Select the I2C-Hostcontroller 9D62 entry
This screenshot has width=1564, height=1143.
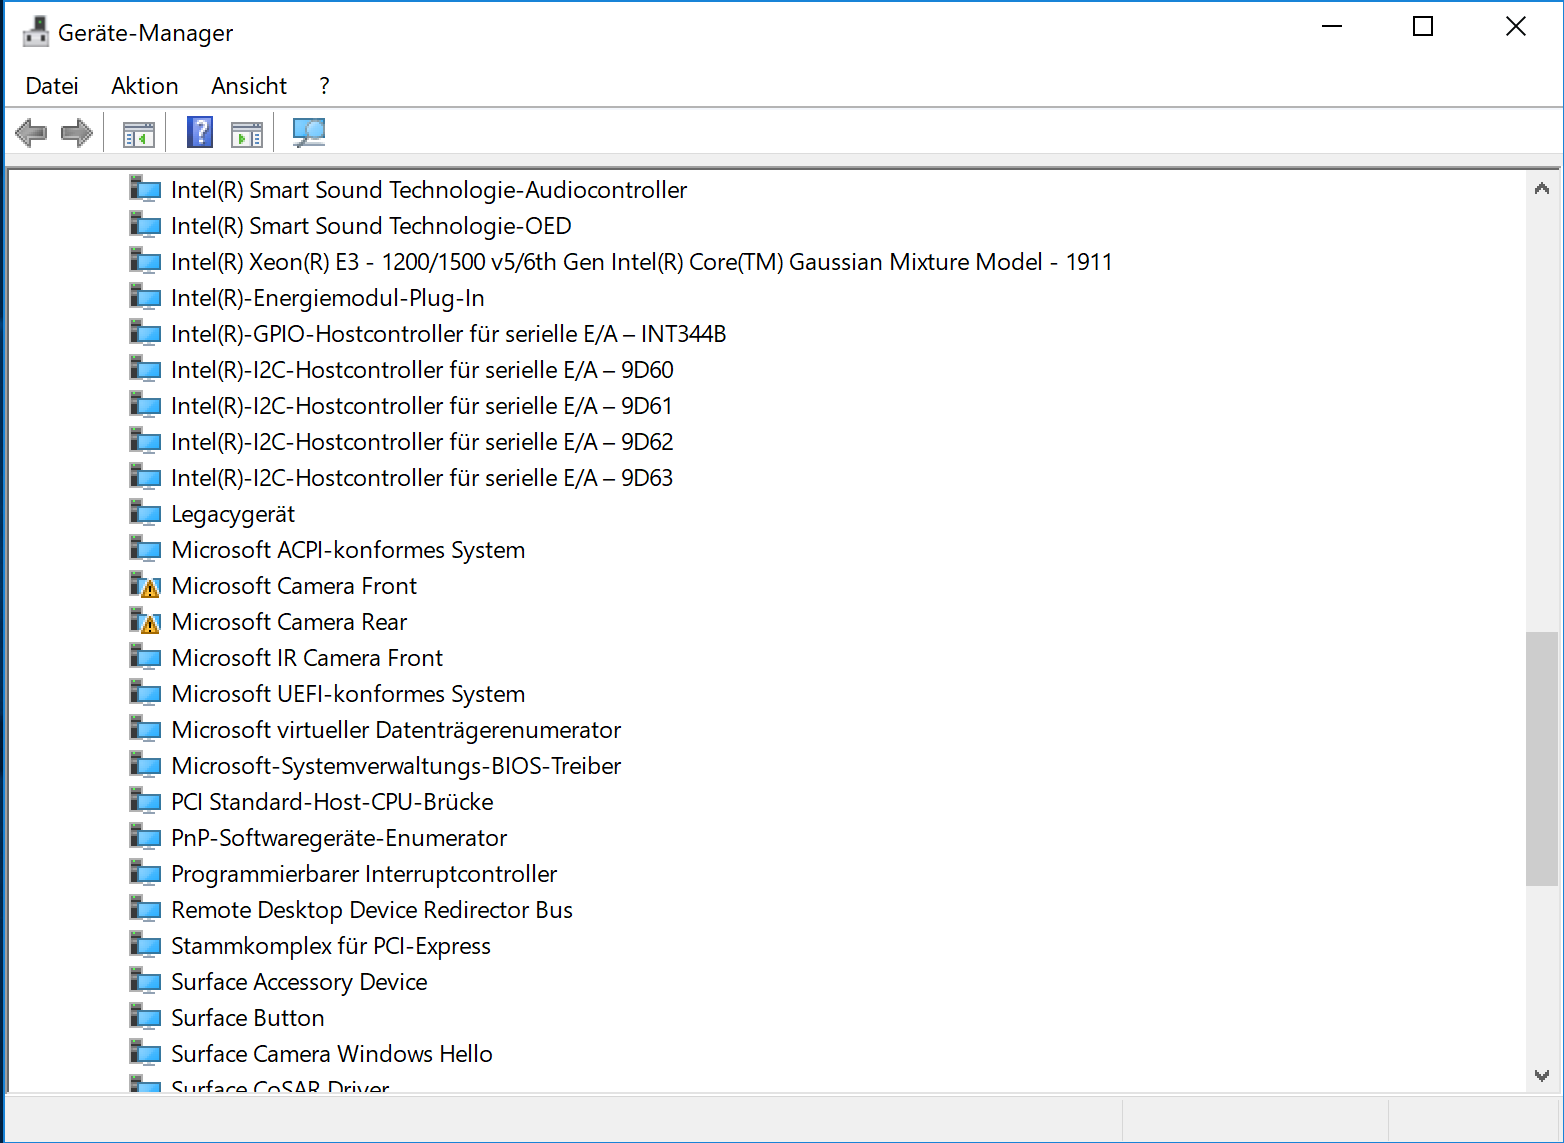pyautogui.click(x=422, y=442)
